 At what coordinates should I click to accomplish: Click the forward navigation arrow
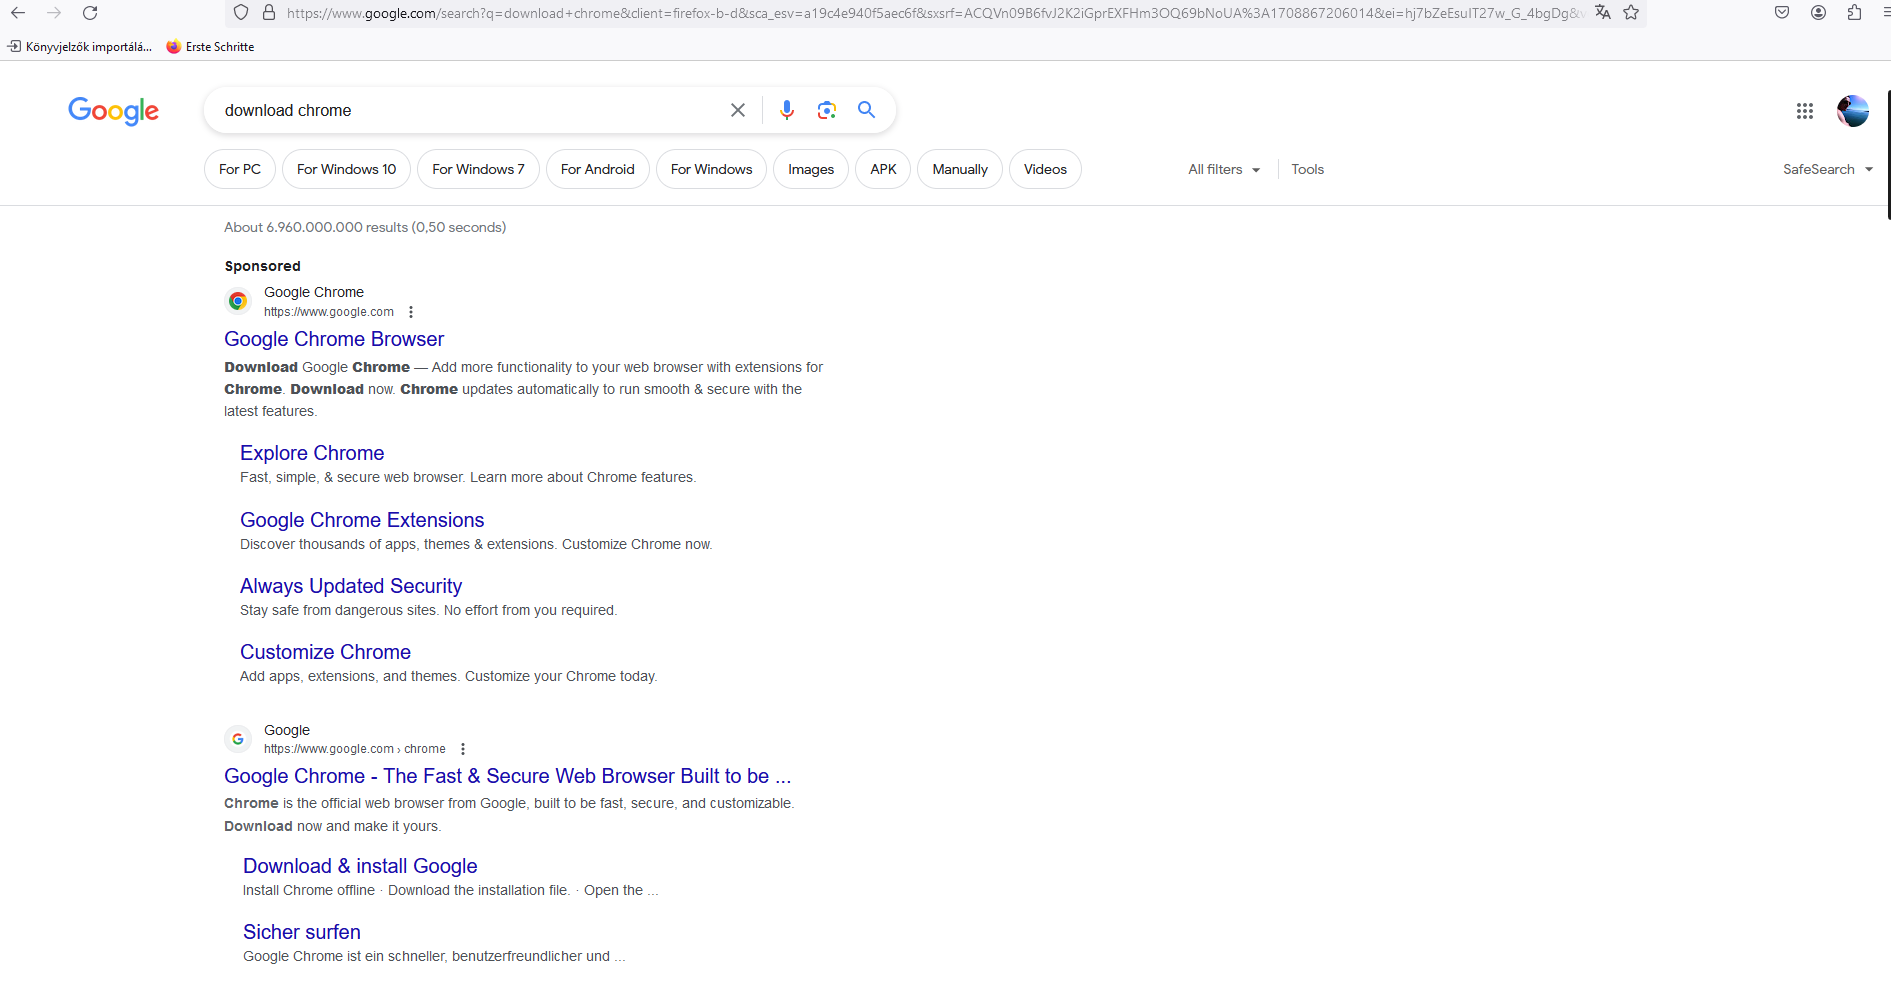click(x=54, y=13)
